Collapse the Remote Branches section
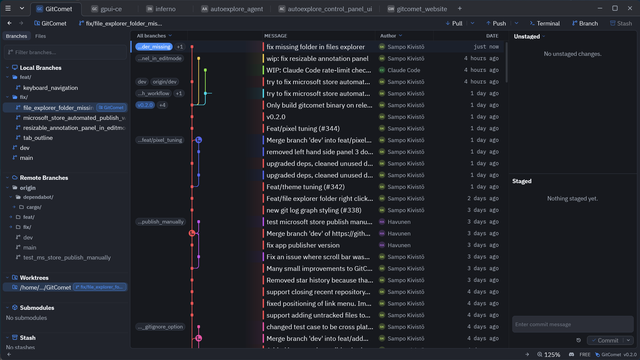The image size is (640, 360). click(7, 178)
